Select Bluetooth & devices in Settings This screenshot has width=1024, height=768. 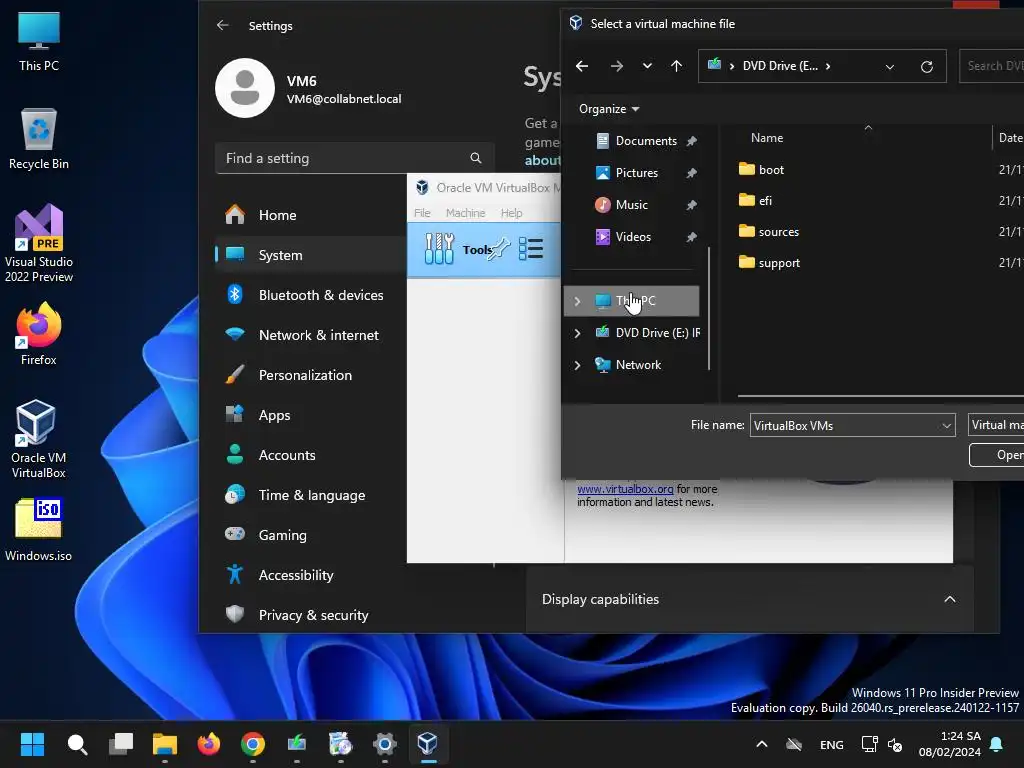pyautogui.click(x=310, y=295)
